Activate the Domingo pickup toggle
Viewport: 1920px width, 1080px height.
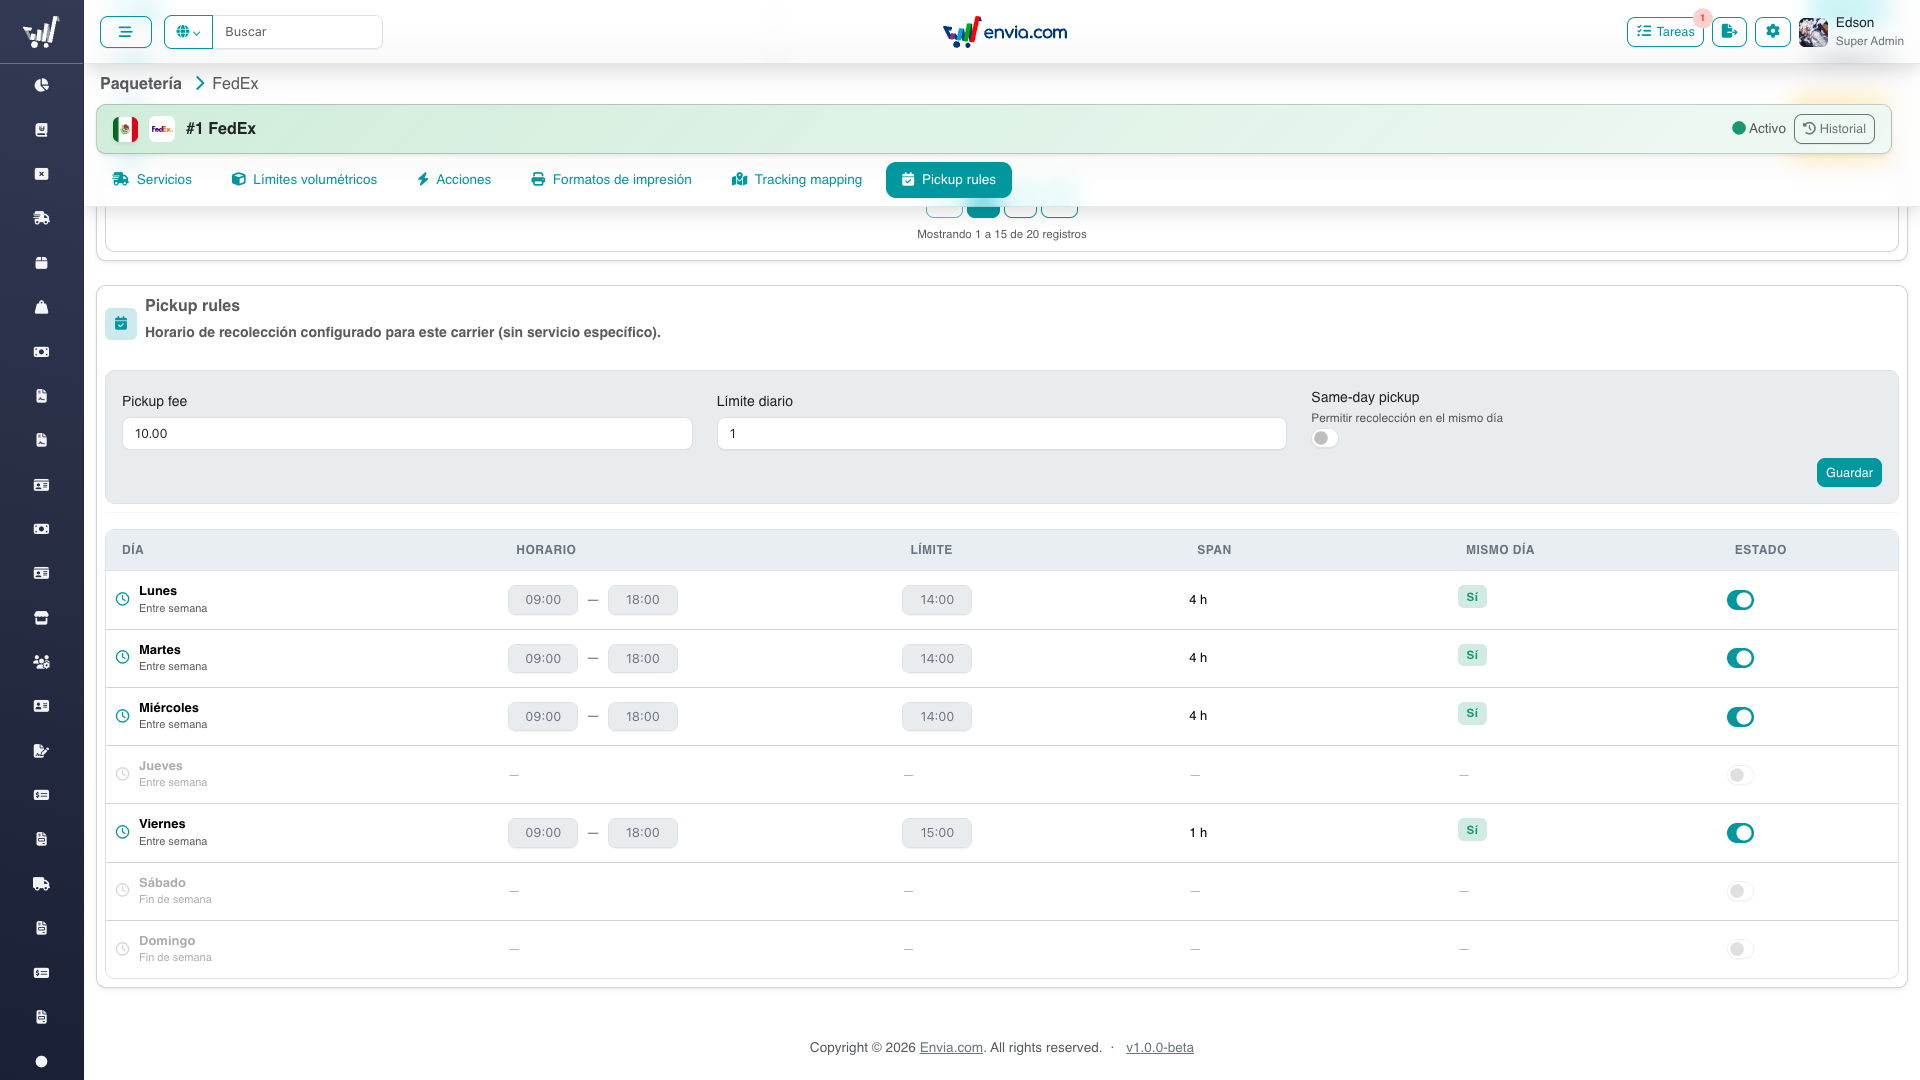click(x=1740, y=949)
